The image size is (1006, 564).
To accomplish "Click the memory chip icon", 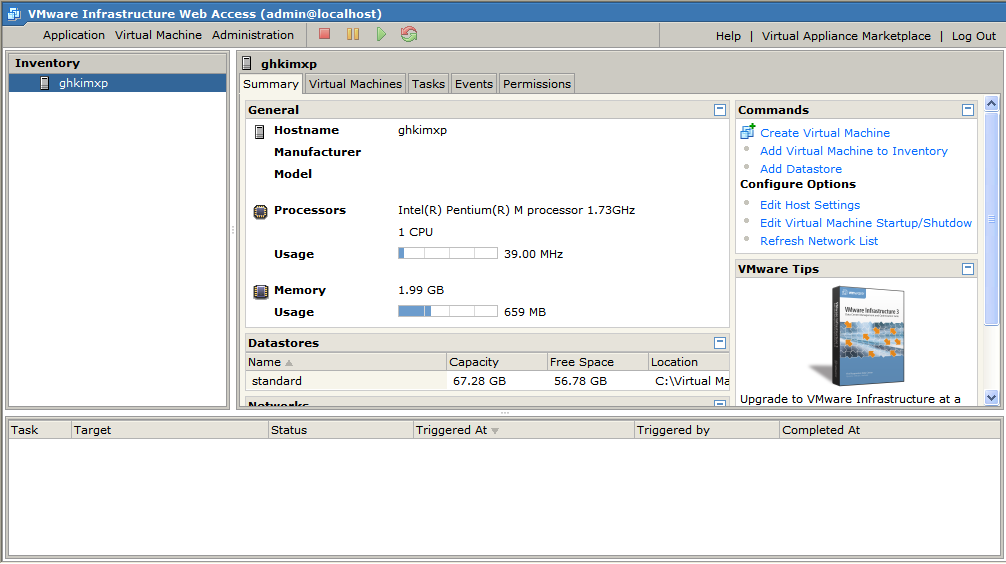I will coord(260,291).
